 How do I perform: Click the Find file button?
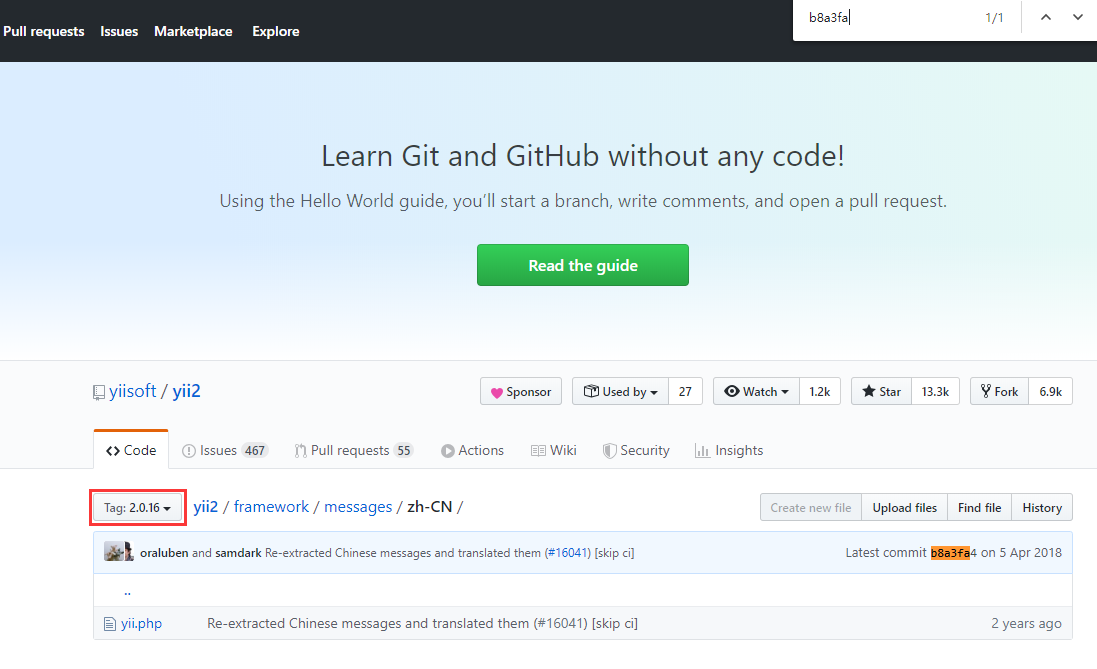tap(979, 507)
